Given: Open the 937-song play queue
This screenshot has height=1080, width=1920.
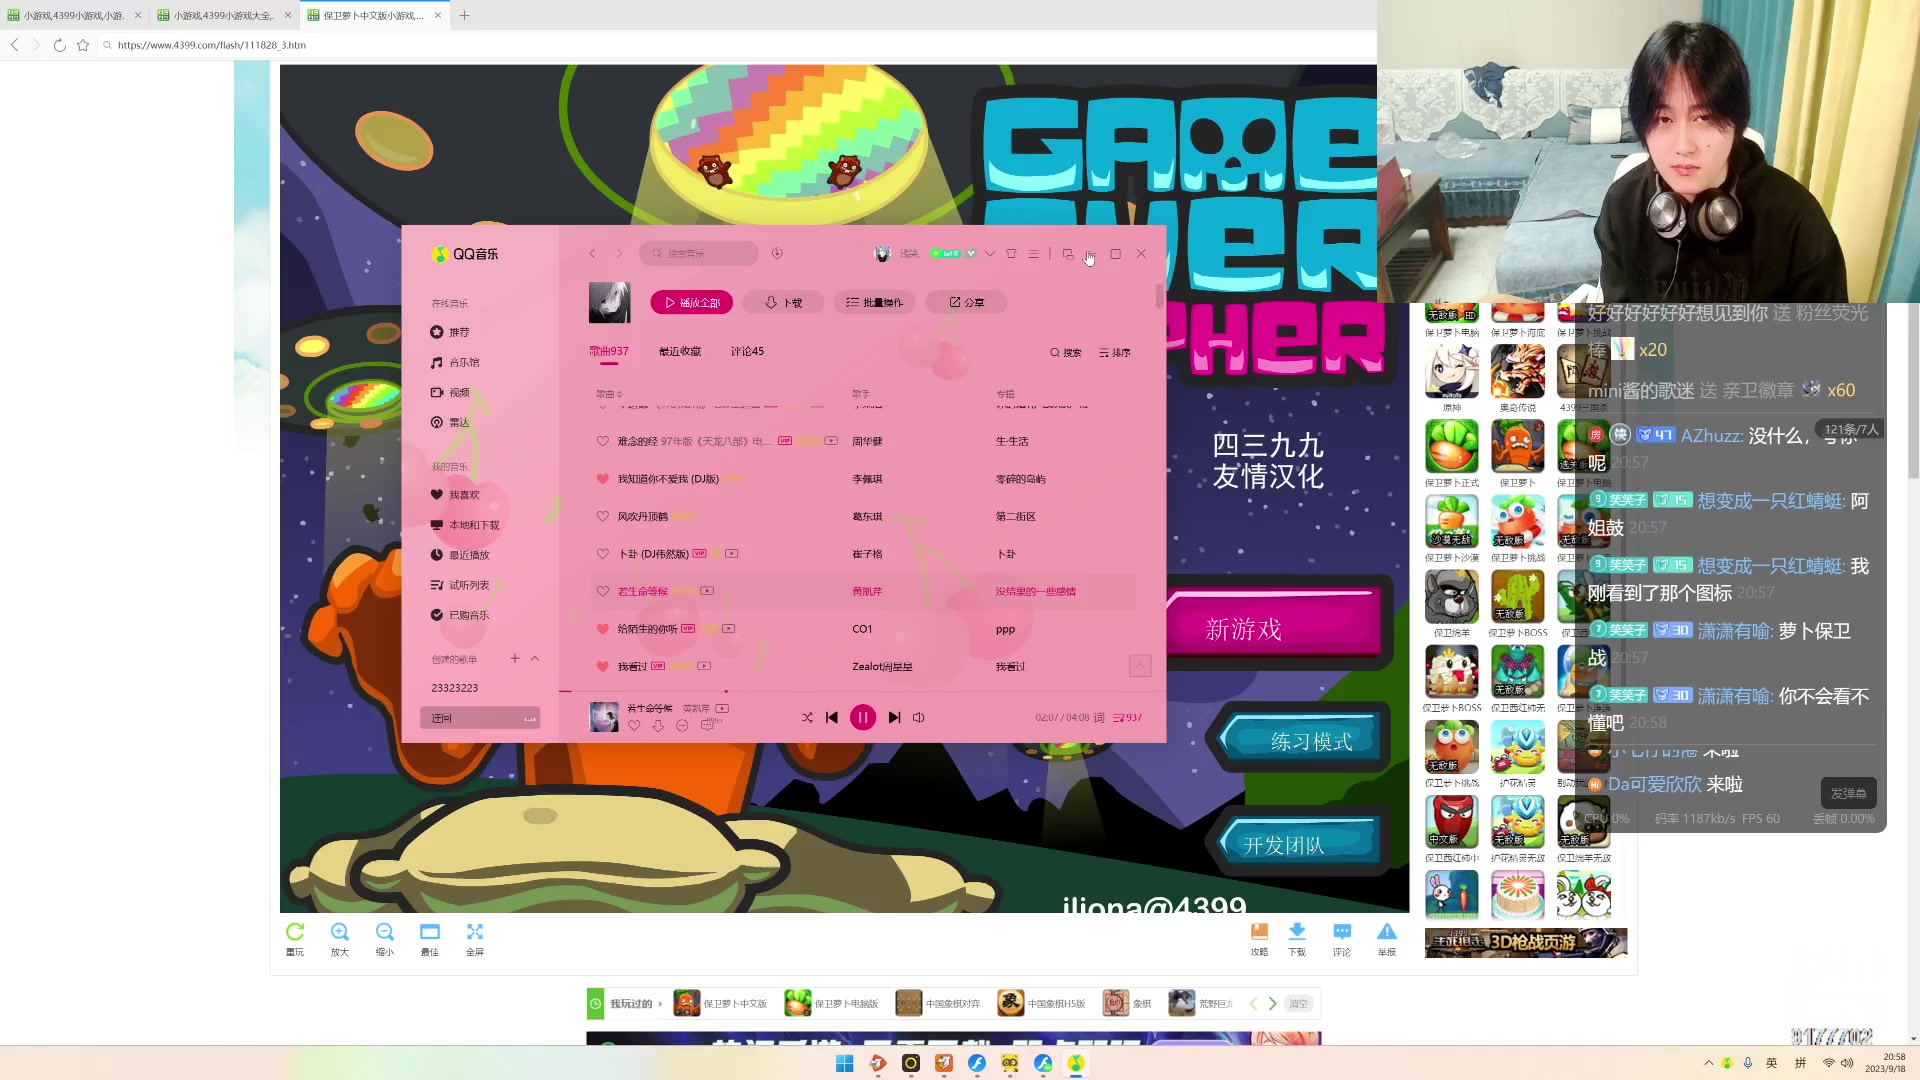Looking at the screenshot, I should click(1127, 717).
